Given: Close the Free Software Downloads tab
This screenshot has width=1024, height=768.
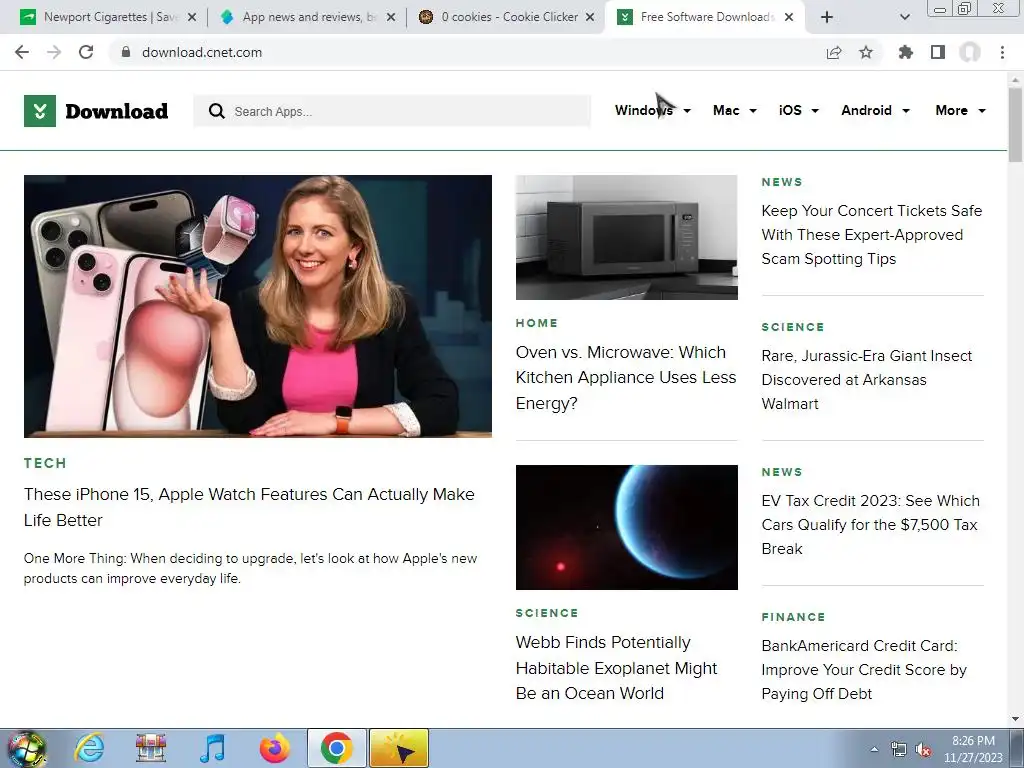Looking at the screenshot, I should pos(789,17).
